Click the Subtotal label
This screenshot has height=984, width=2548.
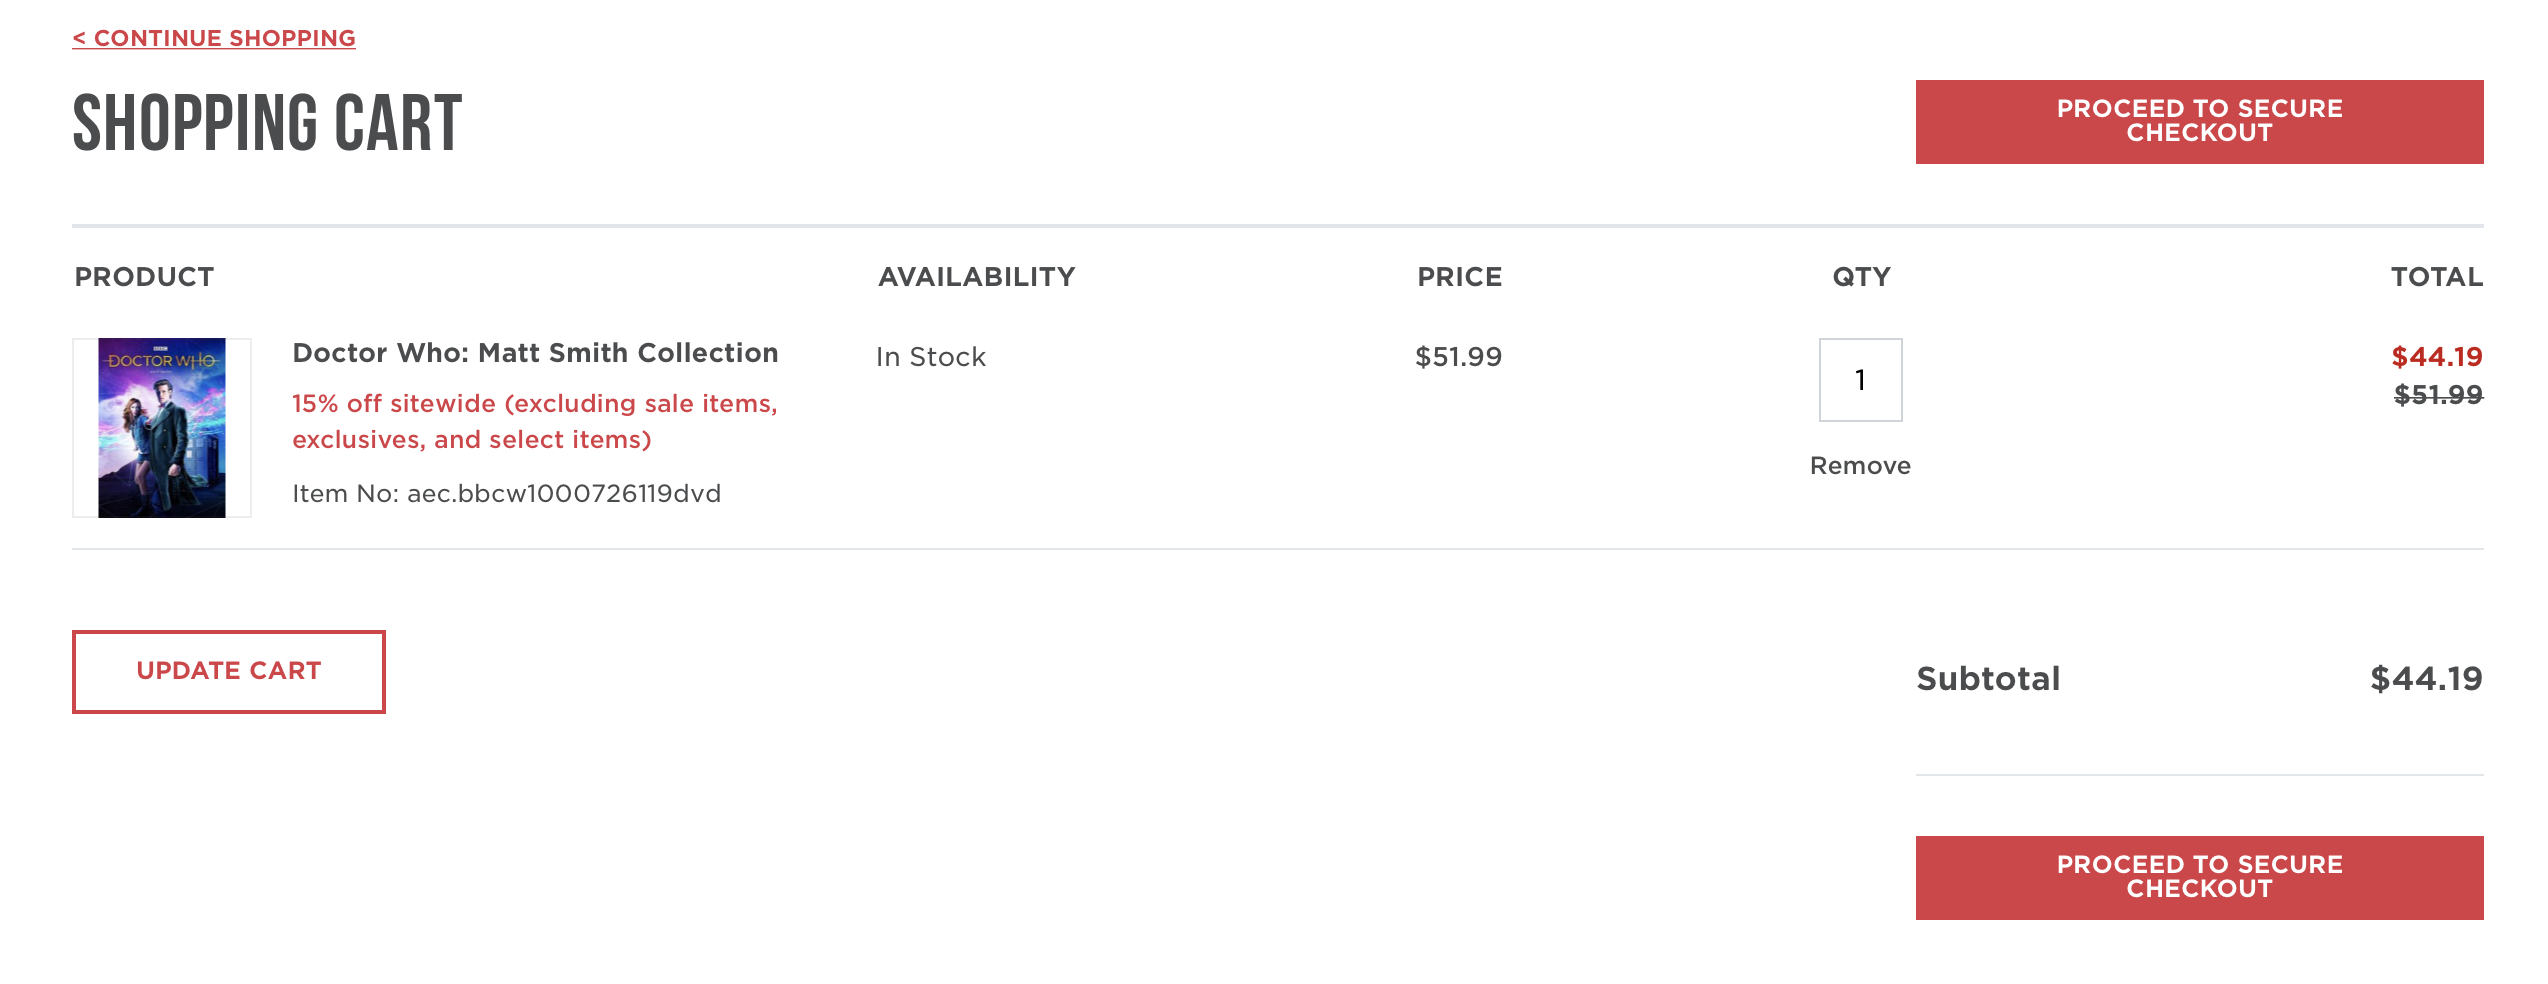(x=1988, y=679)
